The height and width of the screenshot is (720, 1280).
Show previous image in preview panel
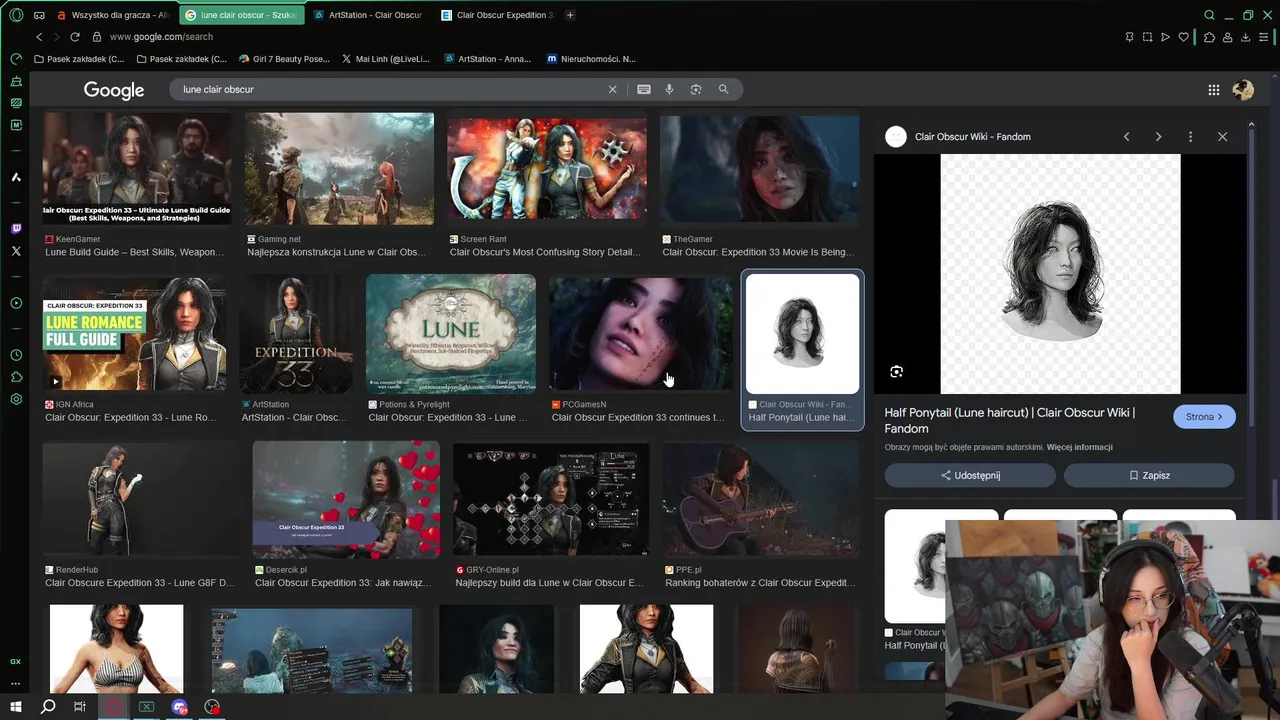pyautogui.click(x=1126, y=137)
